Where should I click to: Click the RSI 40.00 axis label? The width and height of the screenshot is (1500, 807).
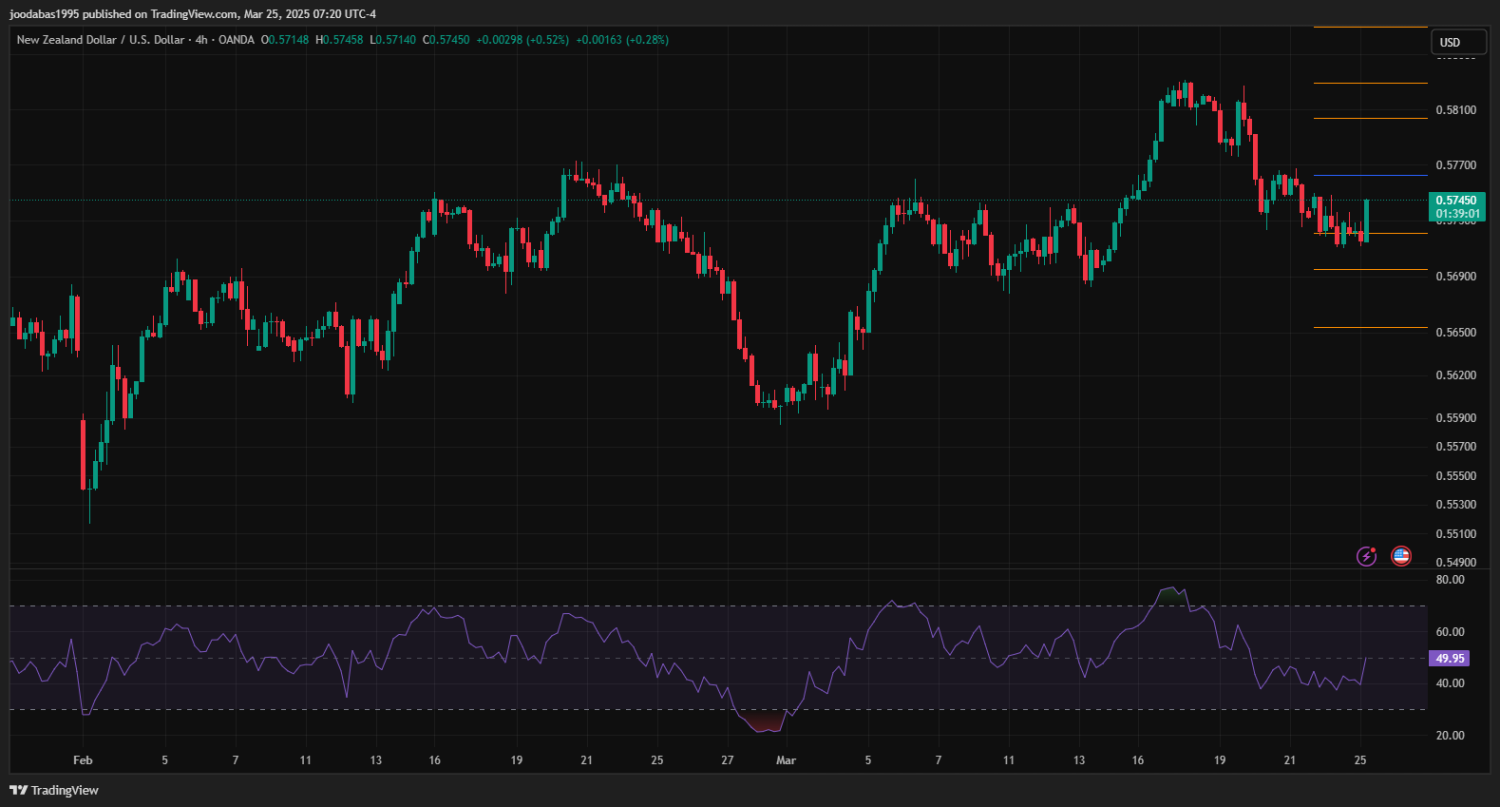1450,683
